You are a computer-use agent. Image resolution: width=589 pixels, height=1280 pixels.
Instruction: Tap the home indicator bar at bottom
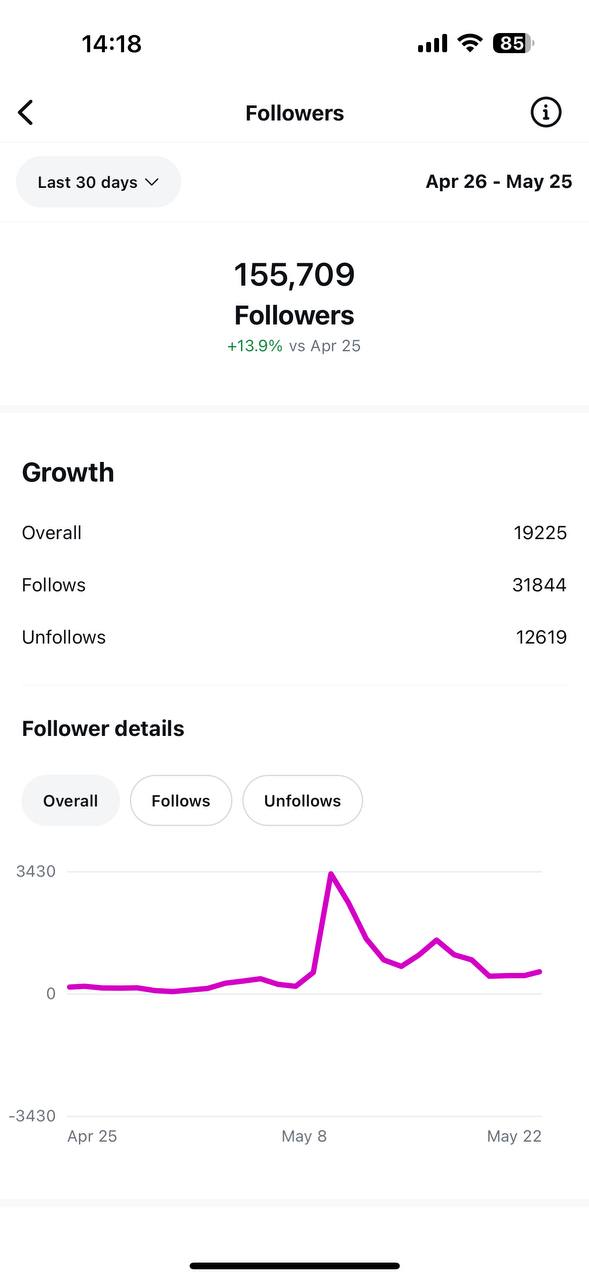tap(295, 1266)
